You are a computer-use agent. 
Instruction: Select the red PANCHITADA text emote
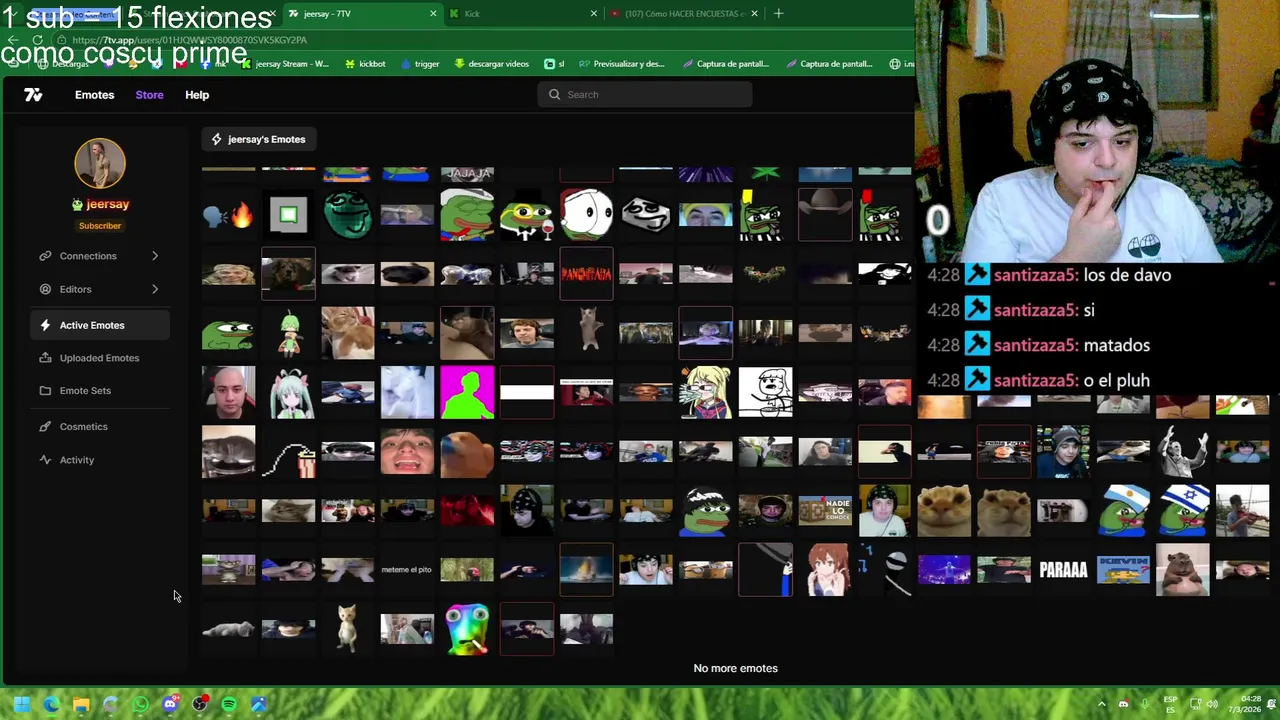point(586,273)
